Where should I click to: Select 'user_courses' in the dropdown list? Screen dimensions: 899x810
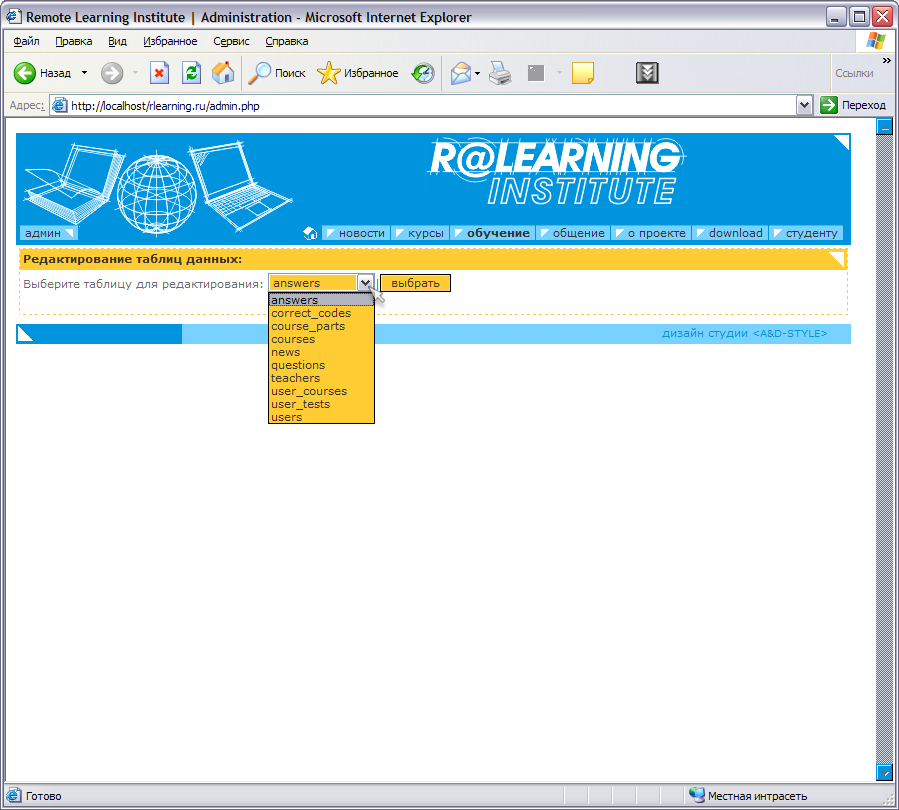[x=321, y=392]
